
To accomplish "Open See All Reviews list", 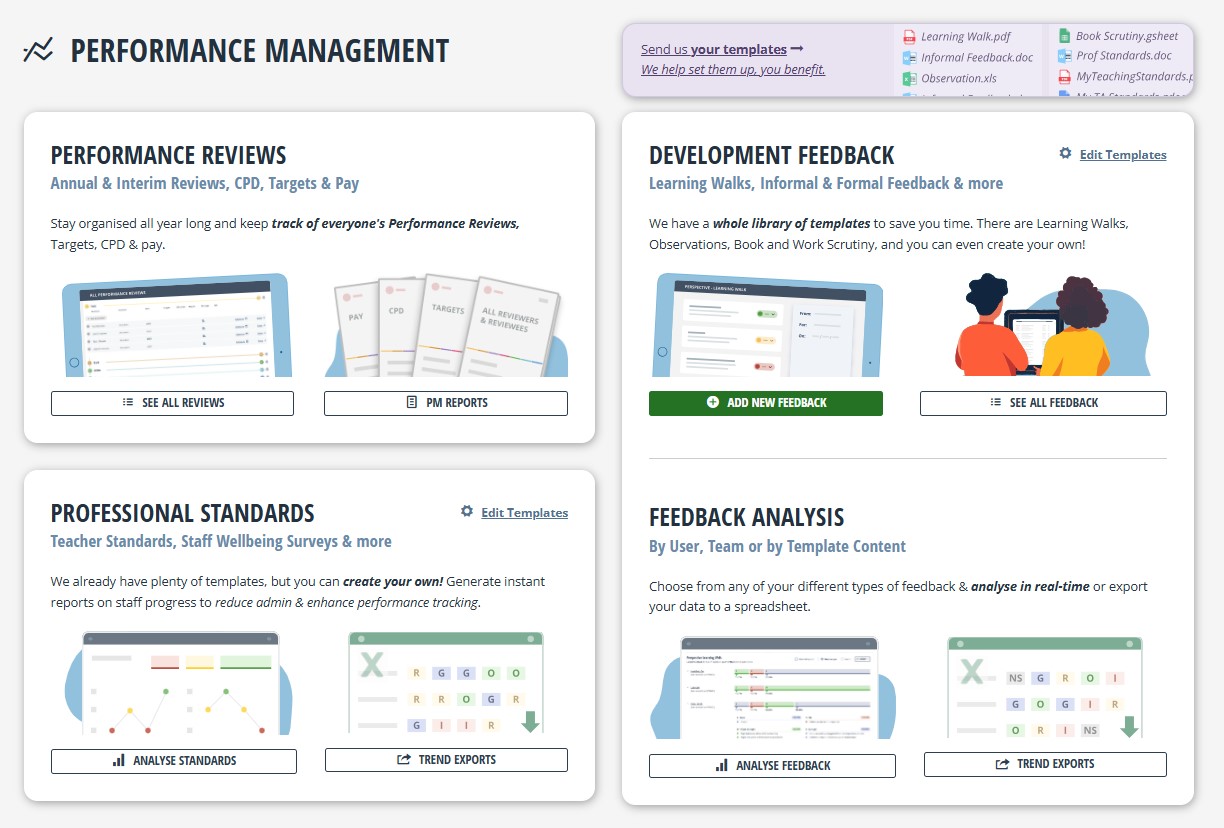I will [x=172, y=403].
